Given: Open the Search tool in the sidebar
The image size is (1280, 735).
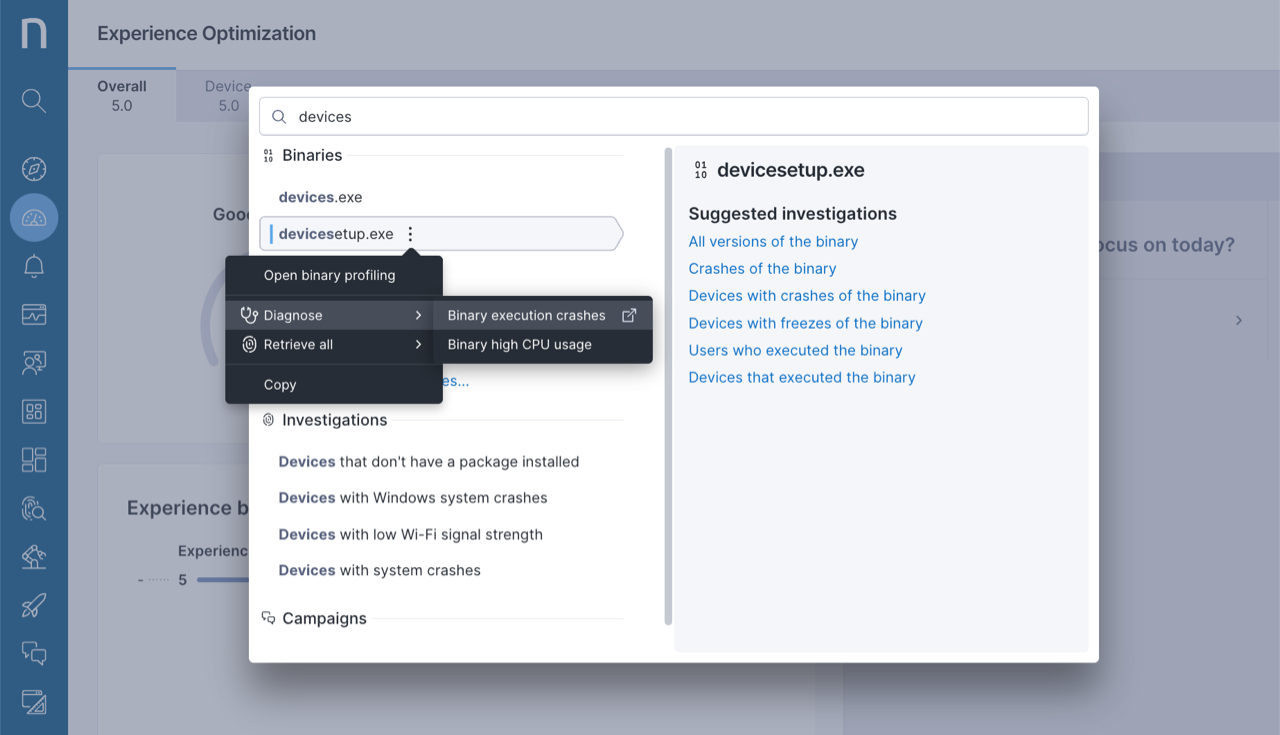Looking at the screenshot, I should click(33, 101).
